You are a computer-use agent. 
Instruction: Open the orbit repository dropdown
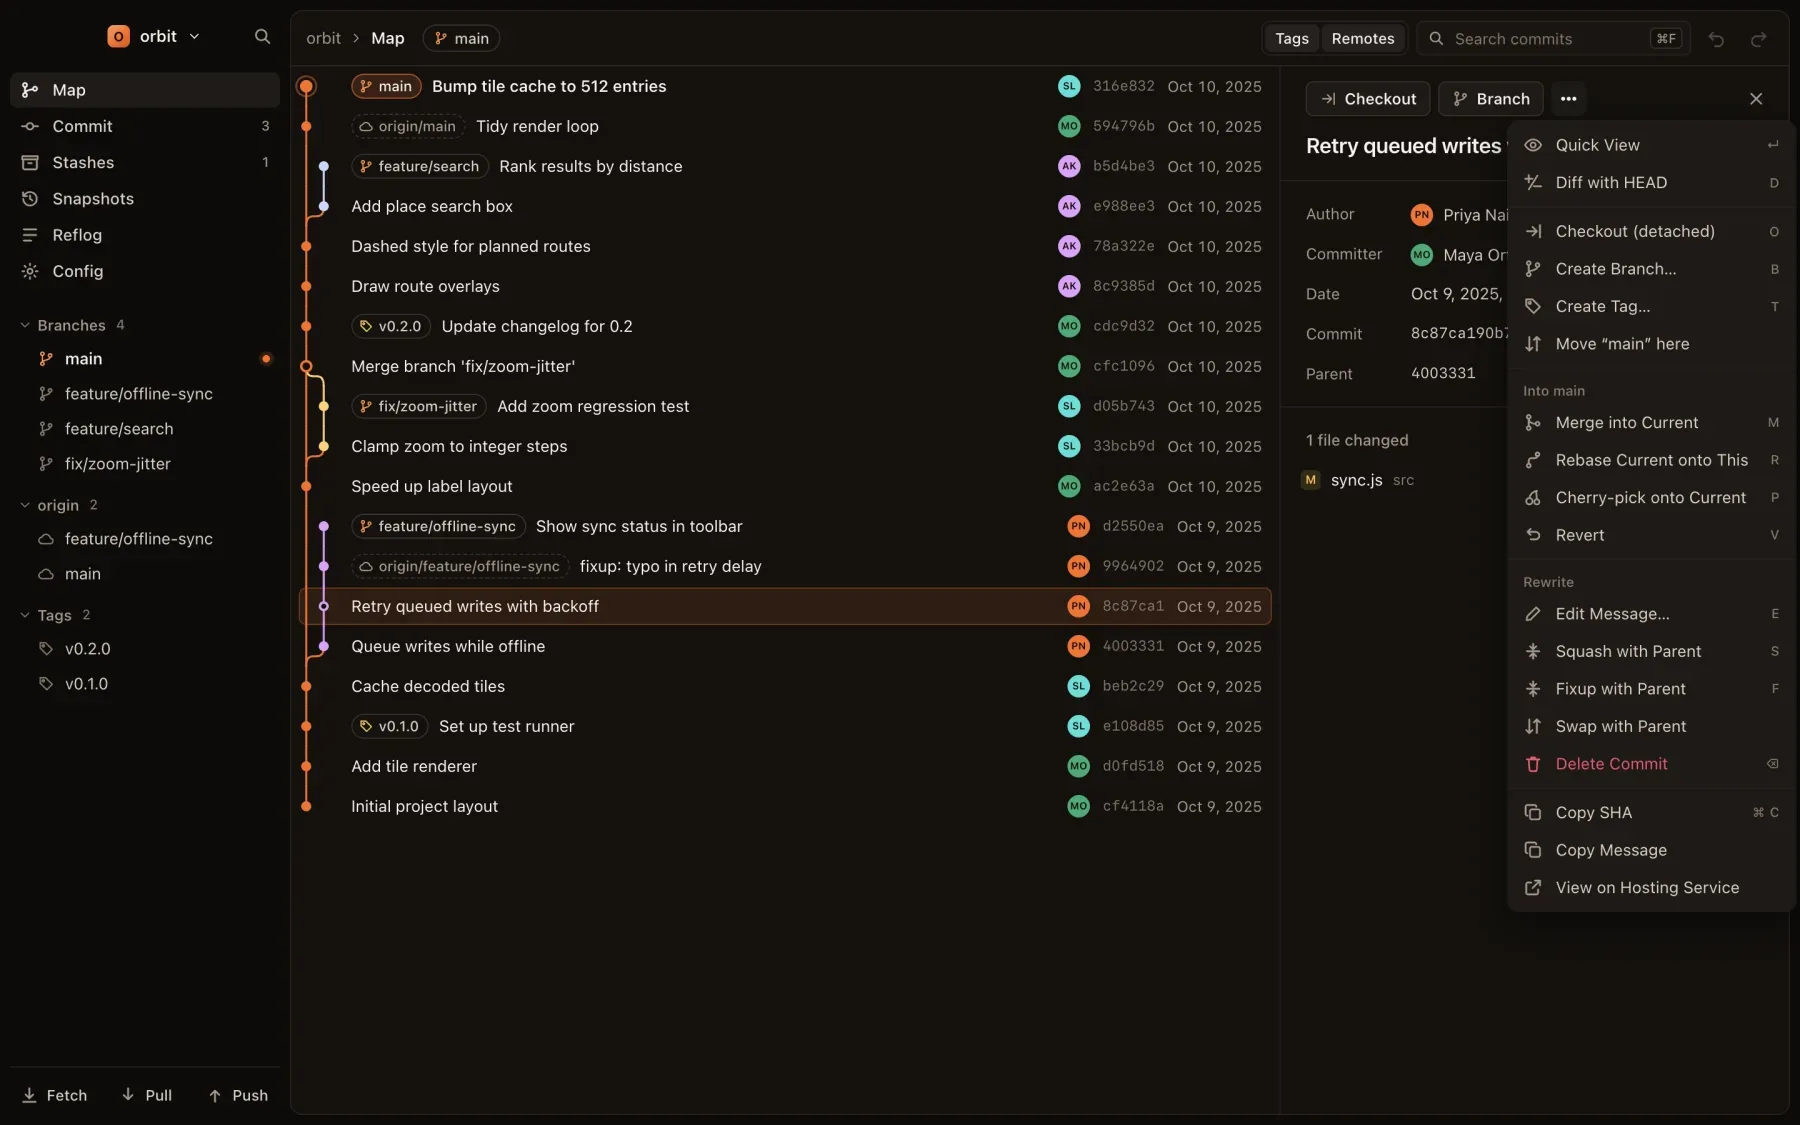click(x=154, y=36)
